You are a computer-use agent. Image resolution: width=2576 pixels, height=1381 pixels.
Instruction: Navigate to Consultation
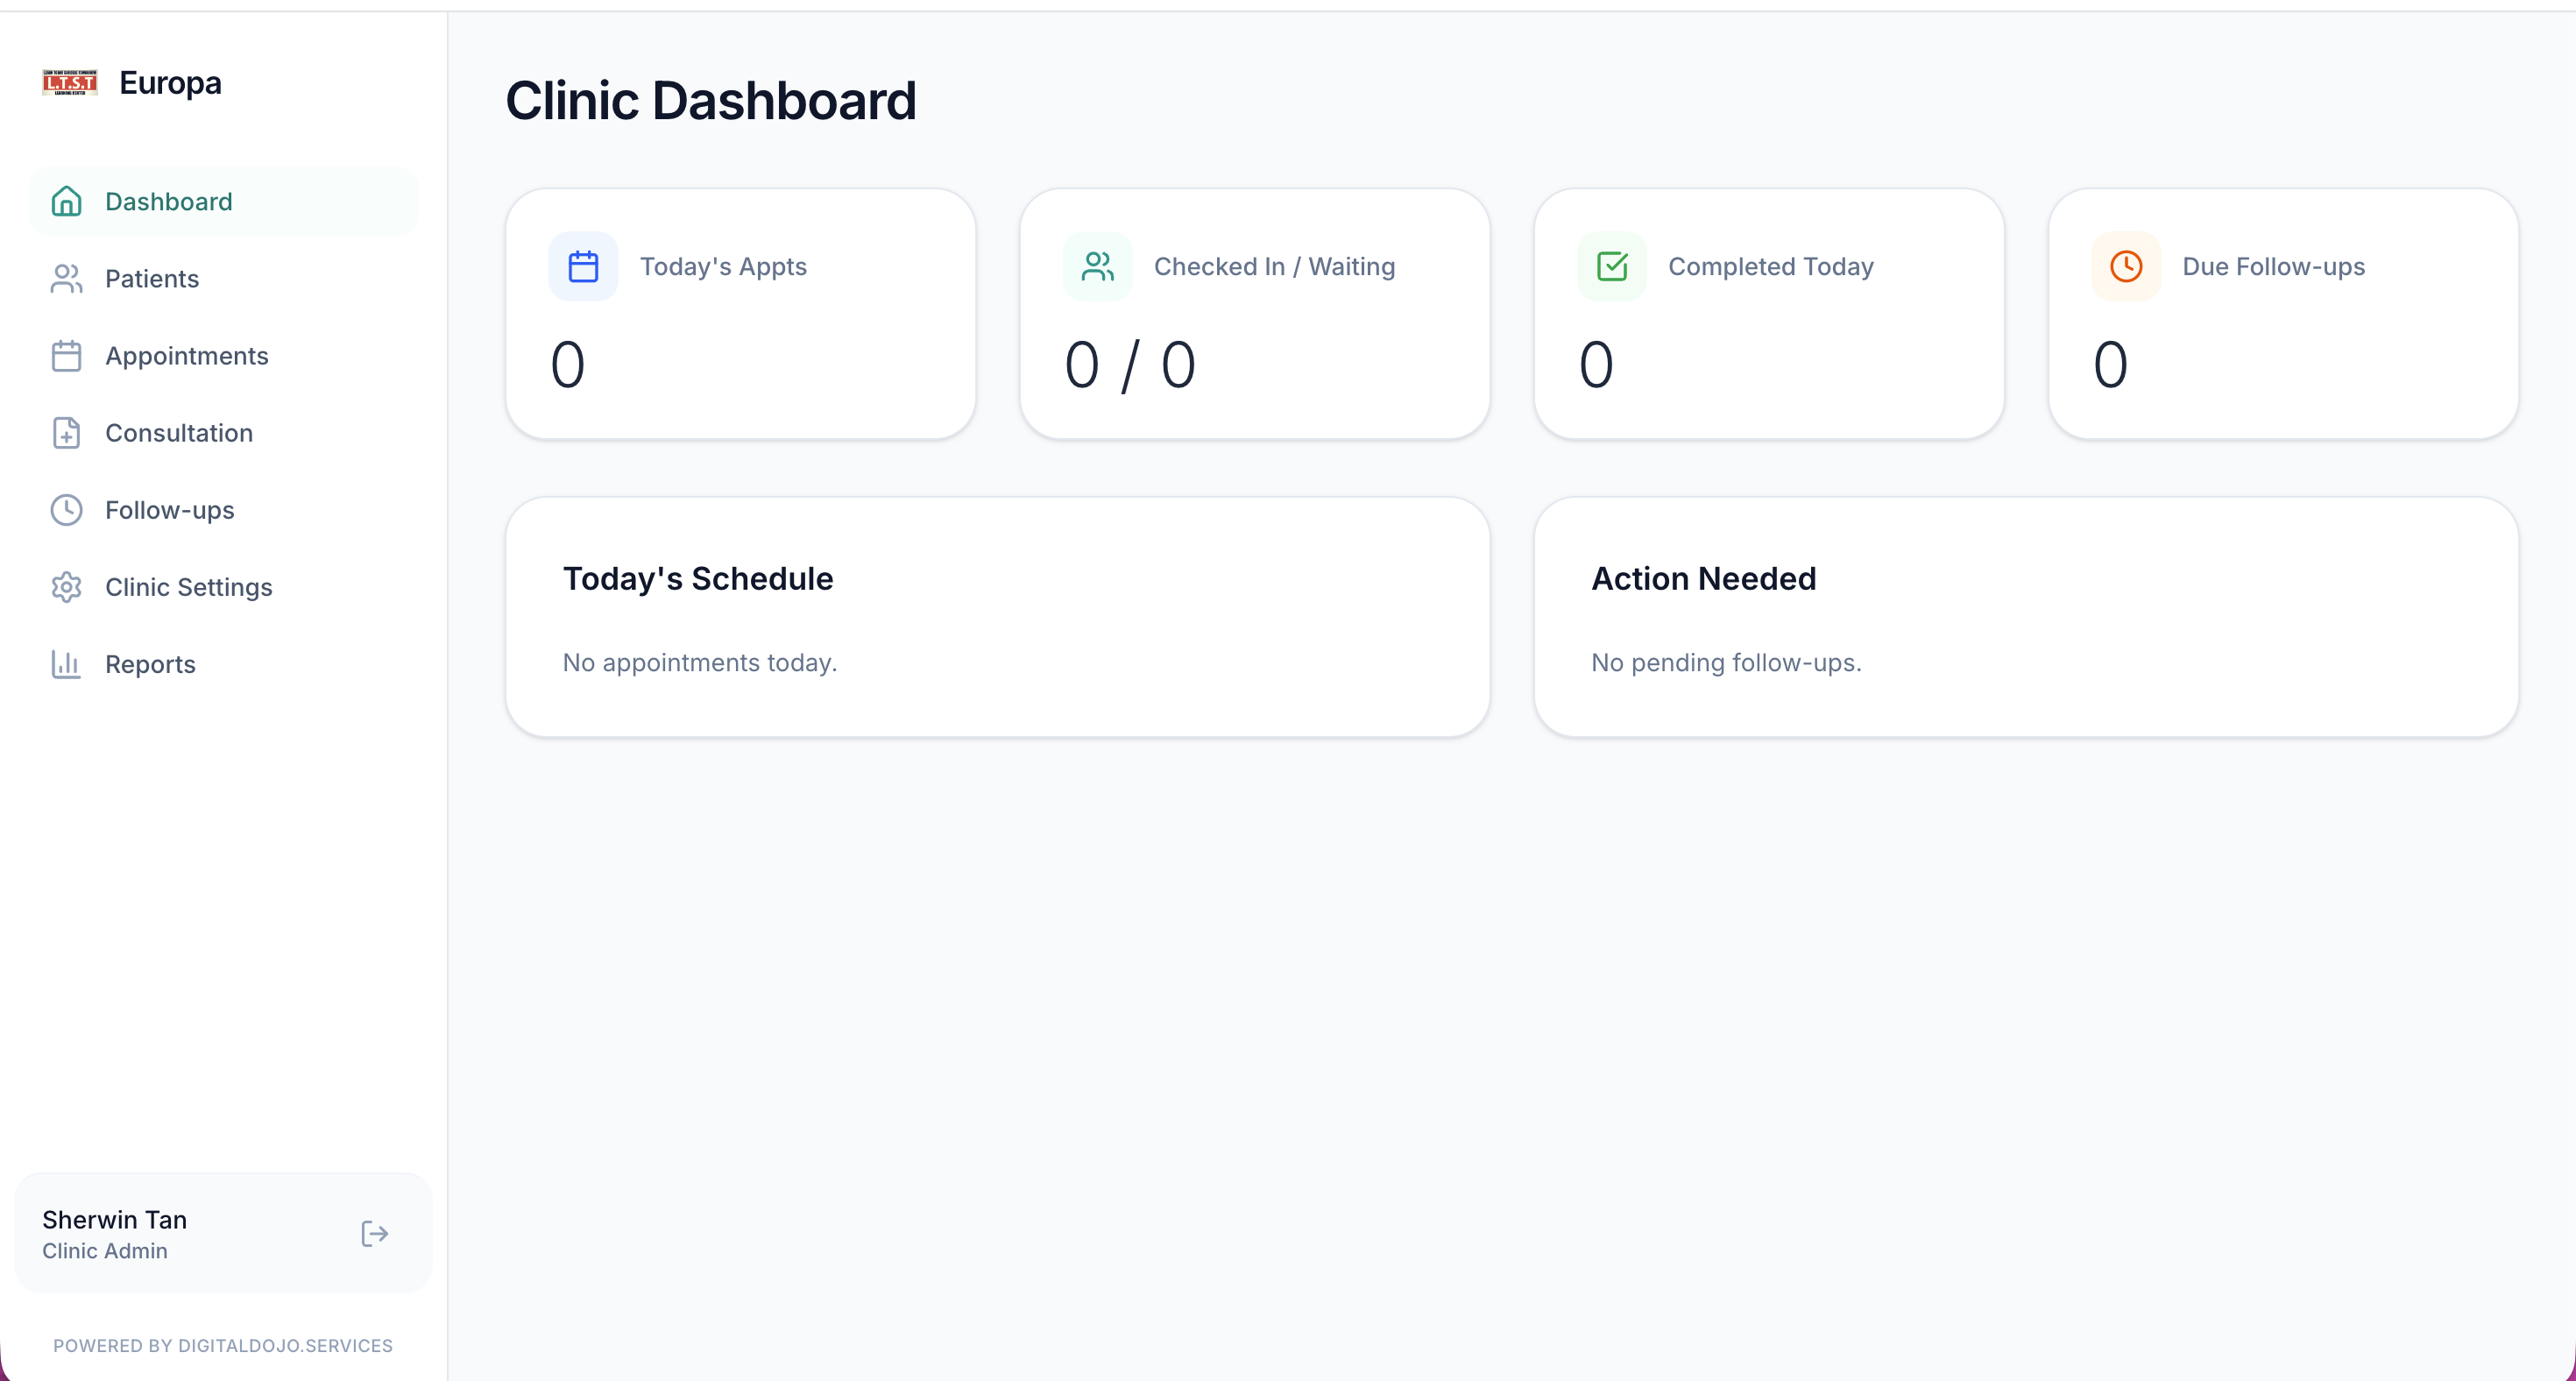click(x=224, y=432)
